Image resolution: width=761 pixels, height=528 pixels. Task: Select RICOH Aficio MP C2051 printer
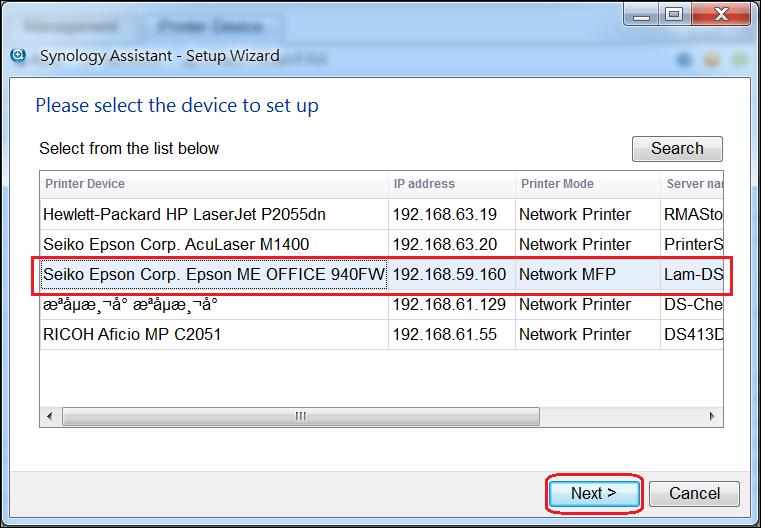point(131,334)
